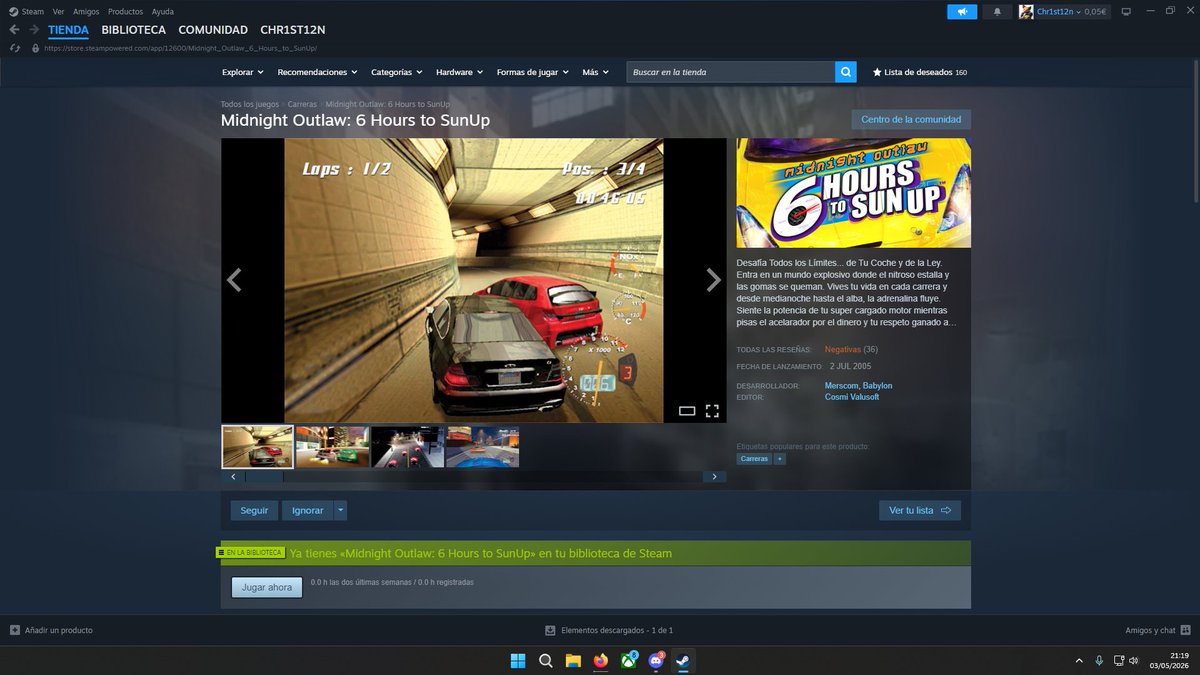This screenshot has width=1200, height=675.
Task: Click the plus icon for adding a product
Action: coord(15,630)
